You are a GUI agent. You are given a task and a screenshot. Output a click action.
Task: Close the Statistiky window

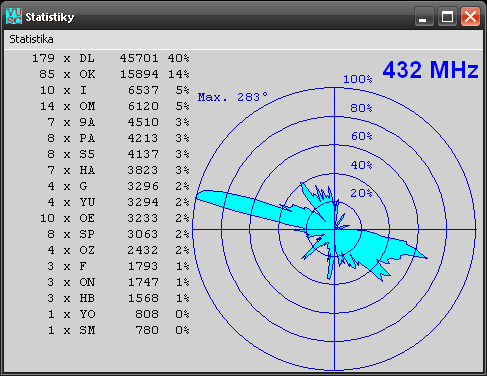point(470,17)
